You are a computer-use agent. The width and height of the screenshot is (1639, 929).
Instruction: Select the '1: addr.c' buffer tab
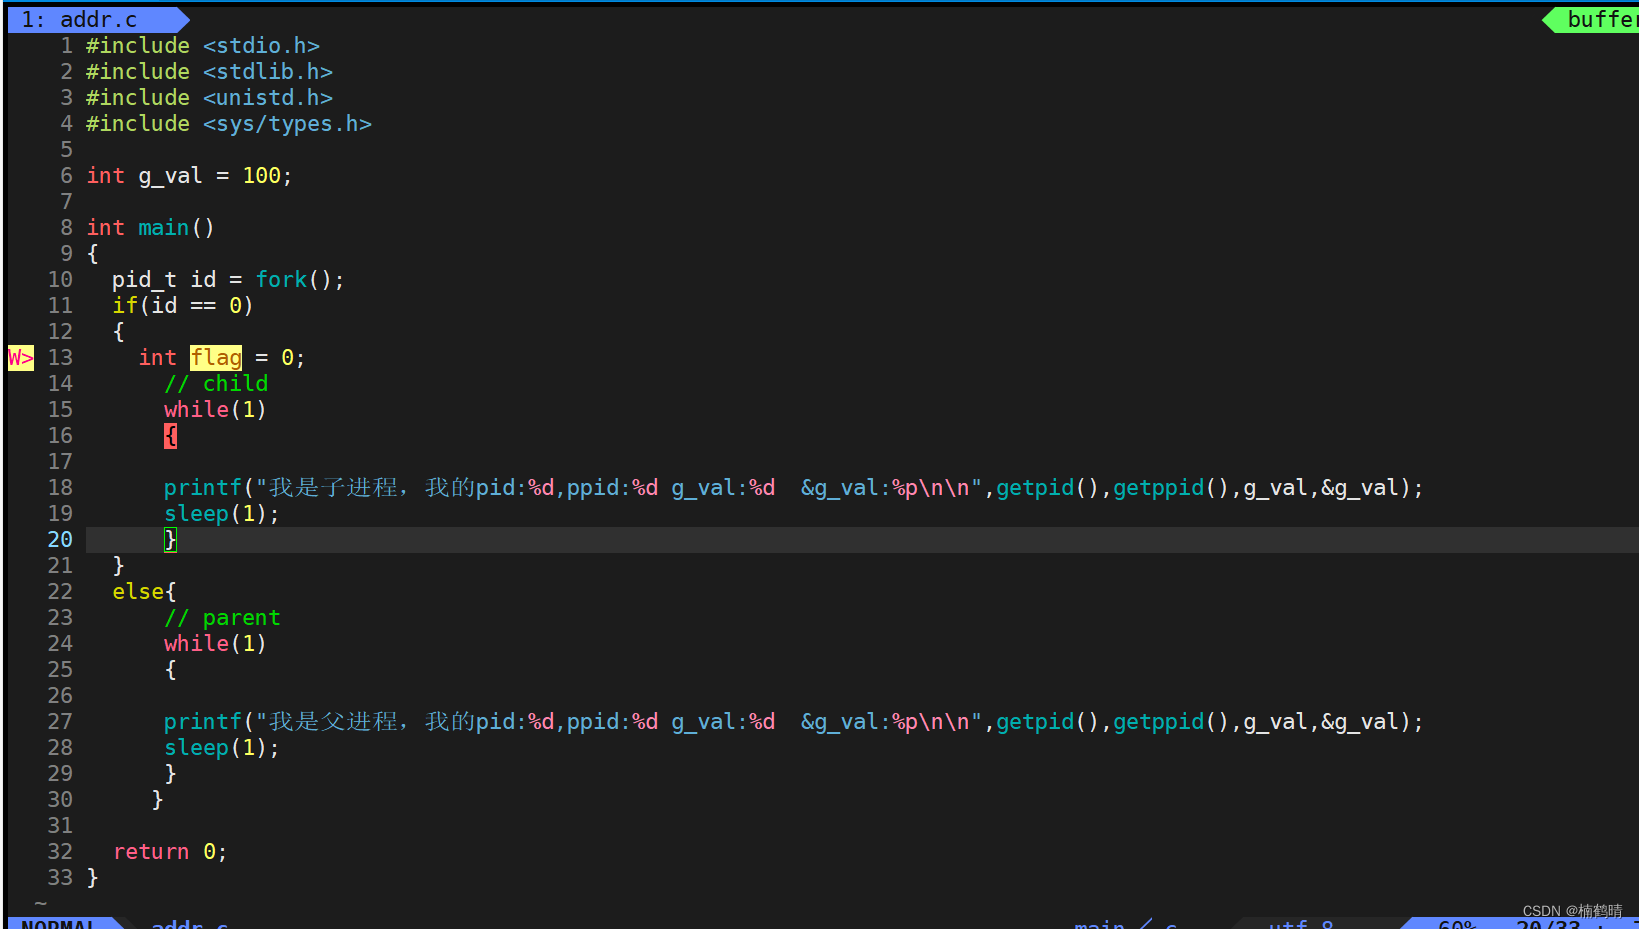[97, 19]
